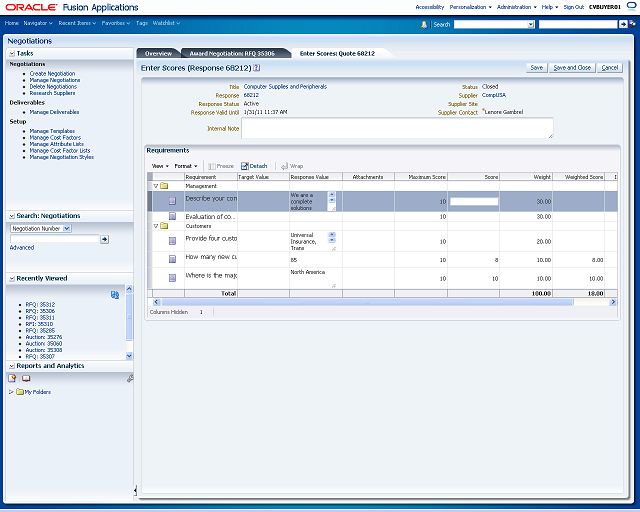This screenshot has height=512, width=640.
Task: Click the icon for 'Provide four custo' requirement
Action: [x=172, y=241]
